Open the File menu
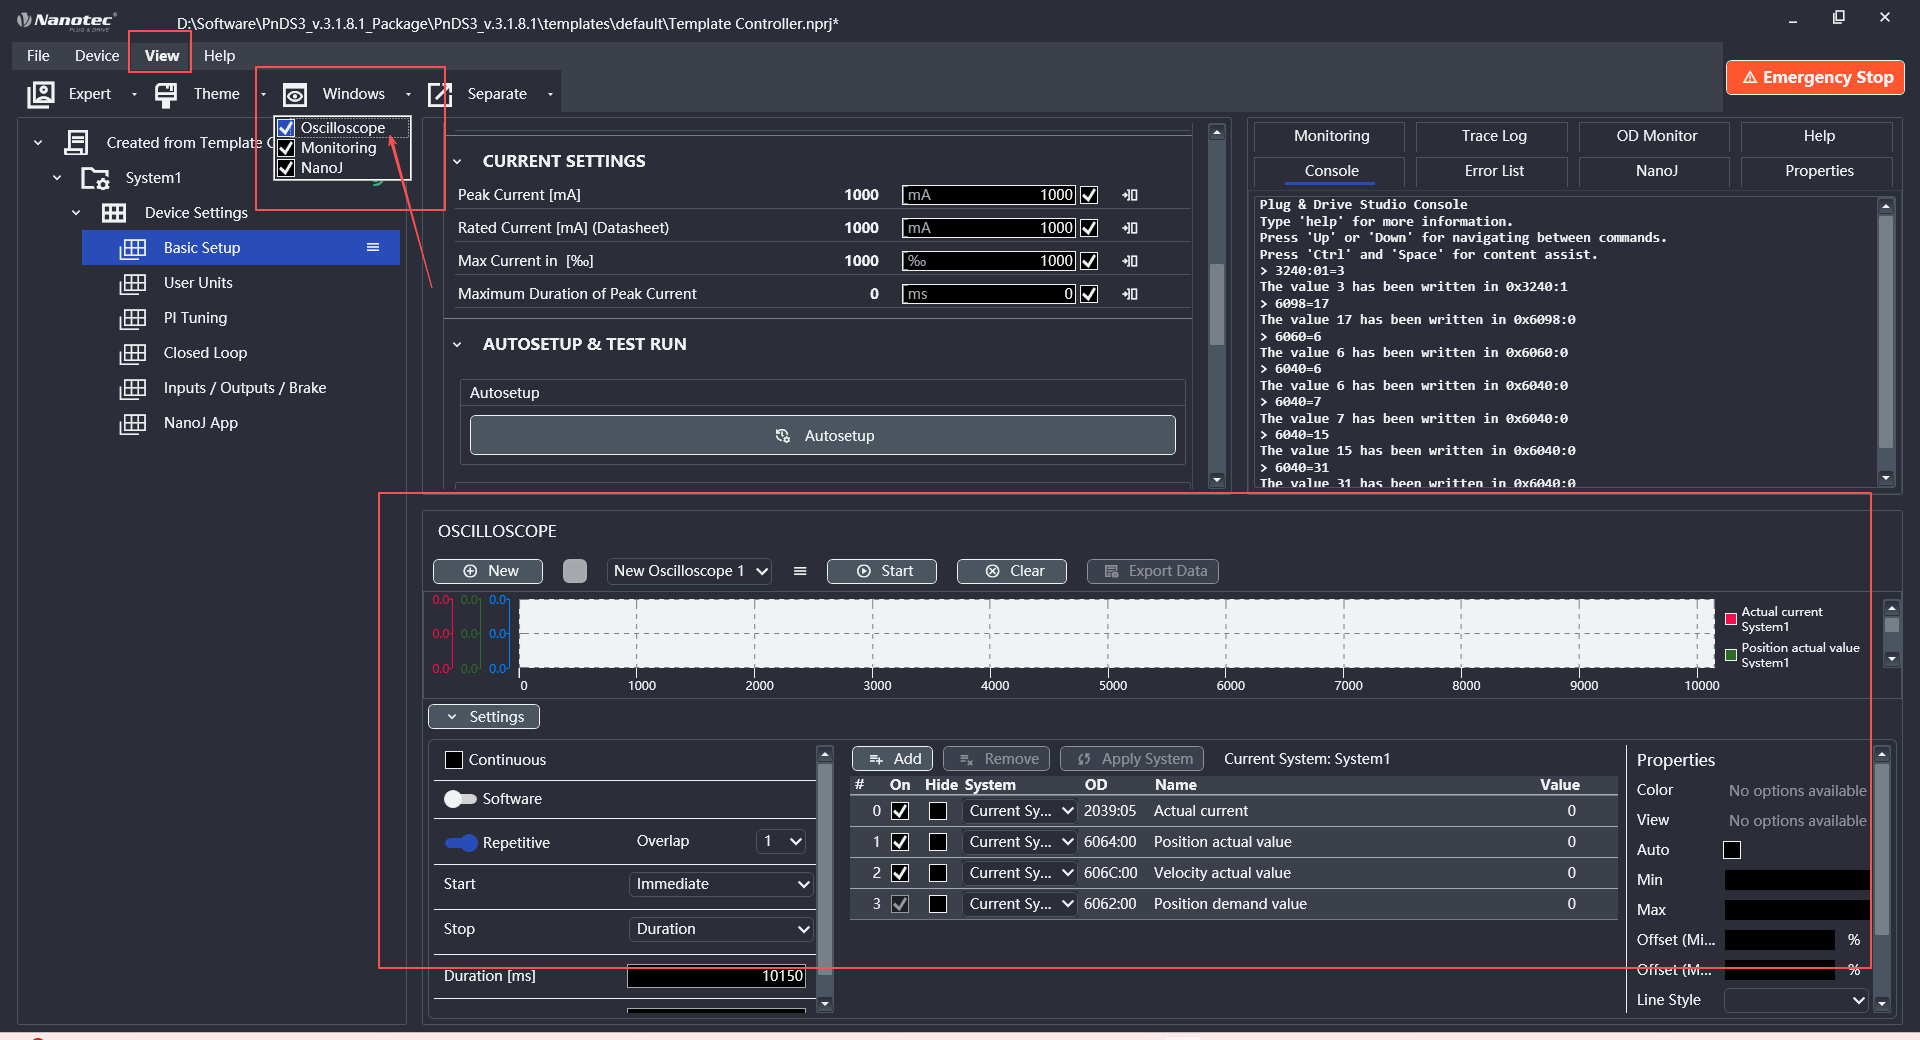 click(38, 56)
